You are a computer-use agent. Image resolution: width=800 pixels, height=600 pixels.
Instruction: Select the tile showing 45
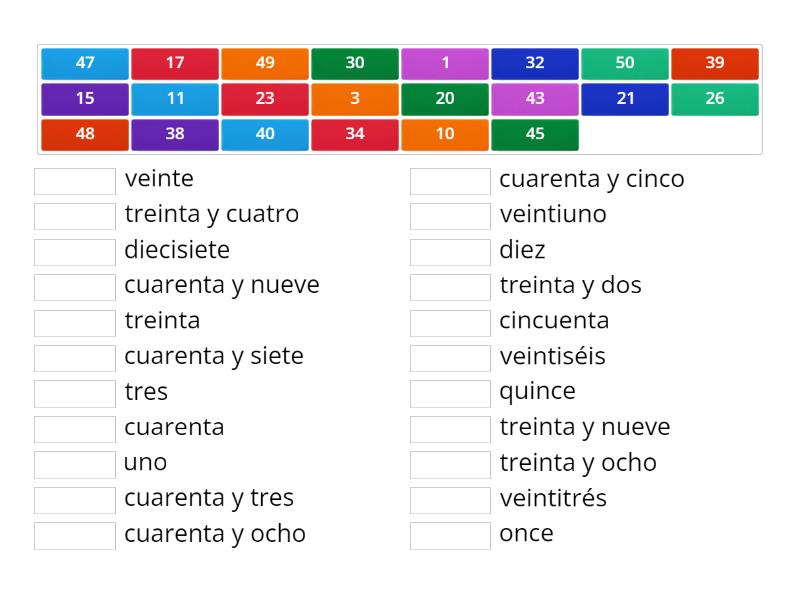point(534,134)
